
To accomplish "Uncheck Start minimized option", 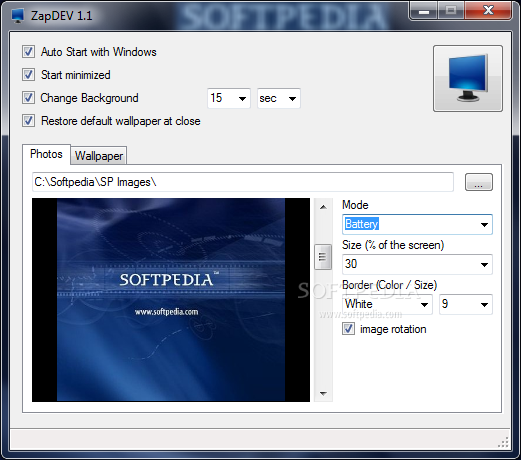I will click(x=28, y=75).
